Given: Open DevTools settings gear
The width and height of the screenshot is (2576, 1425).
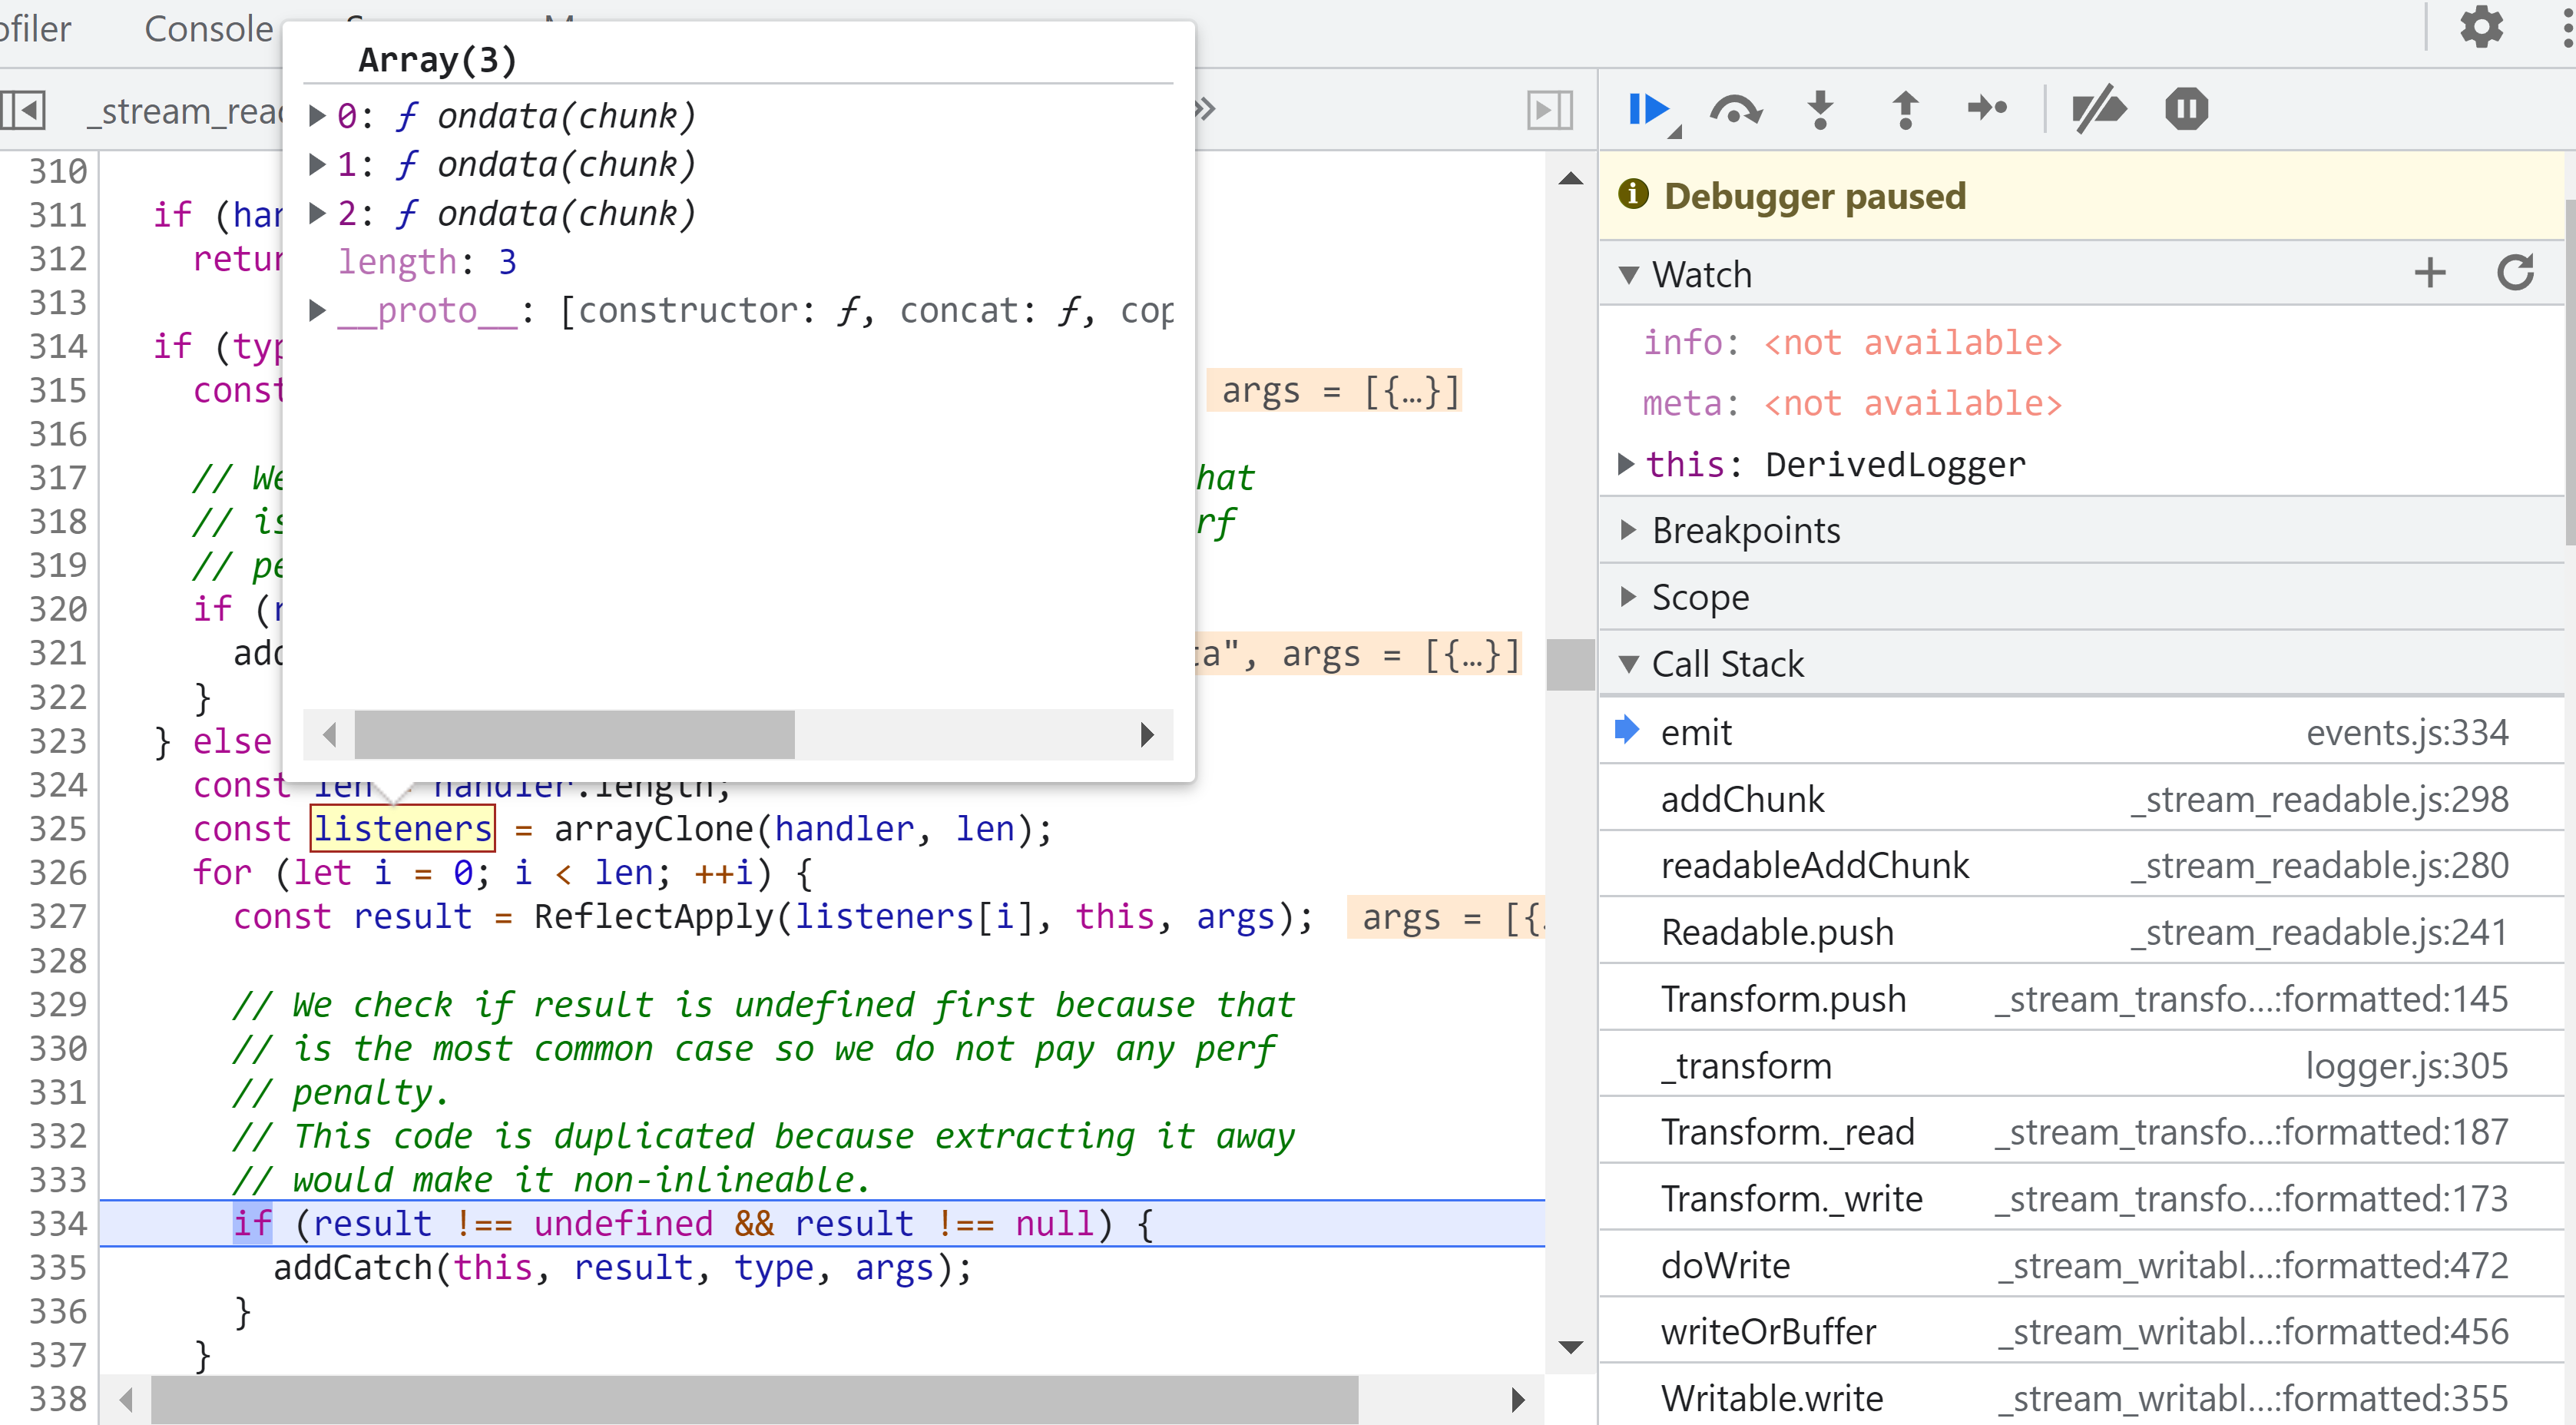Looking at the screenshot, I should [2481, 28].
